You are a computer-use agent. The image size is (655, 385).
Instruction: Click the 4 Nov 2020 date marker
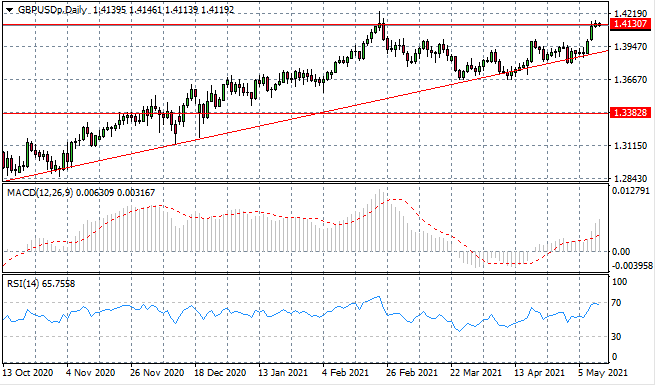pyautogui.click(x=90, y=372)
